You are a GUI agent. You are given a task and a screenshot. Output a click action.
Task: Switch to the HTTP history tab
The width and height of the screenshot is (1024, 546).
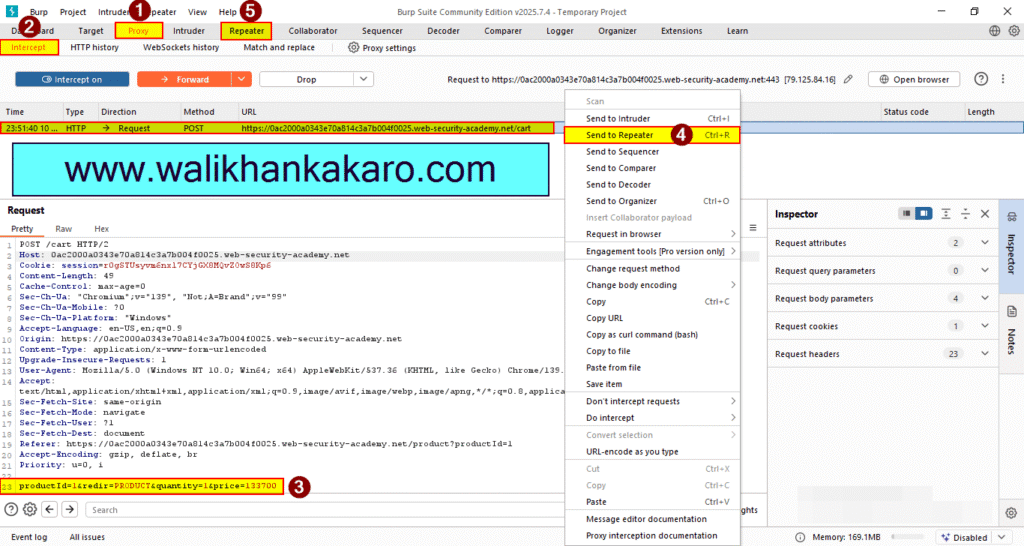pos(94,48)
